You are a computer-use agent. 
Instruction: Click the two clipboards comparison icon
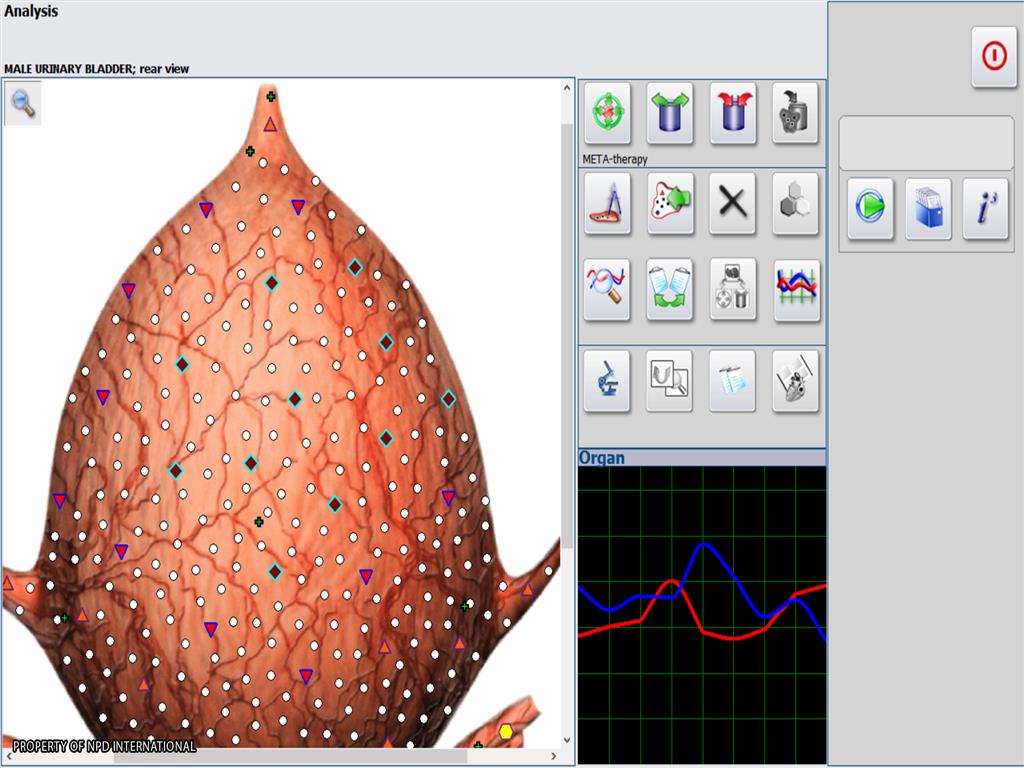pos(670,290)
